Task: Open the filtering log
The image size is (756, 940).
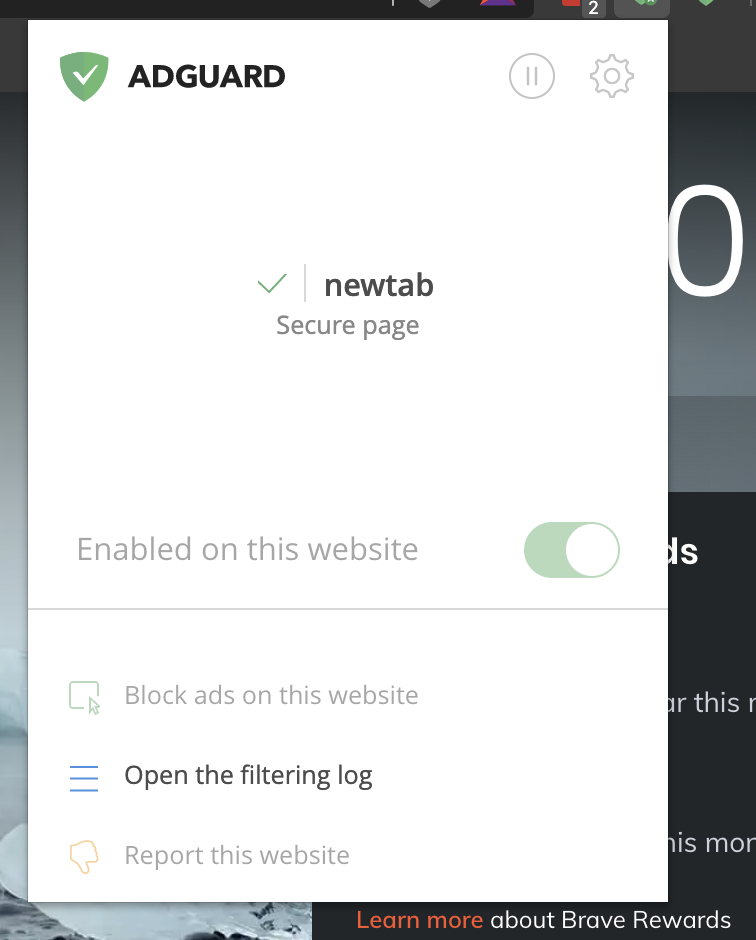Action: point(246,776)
